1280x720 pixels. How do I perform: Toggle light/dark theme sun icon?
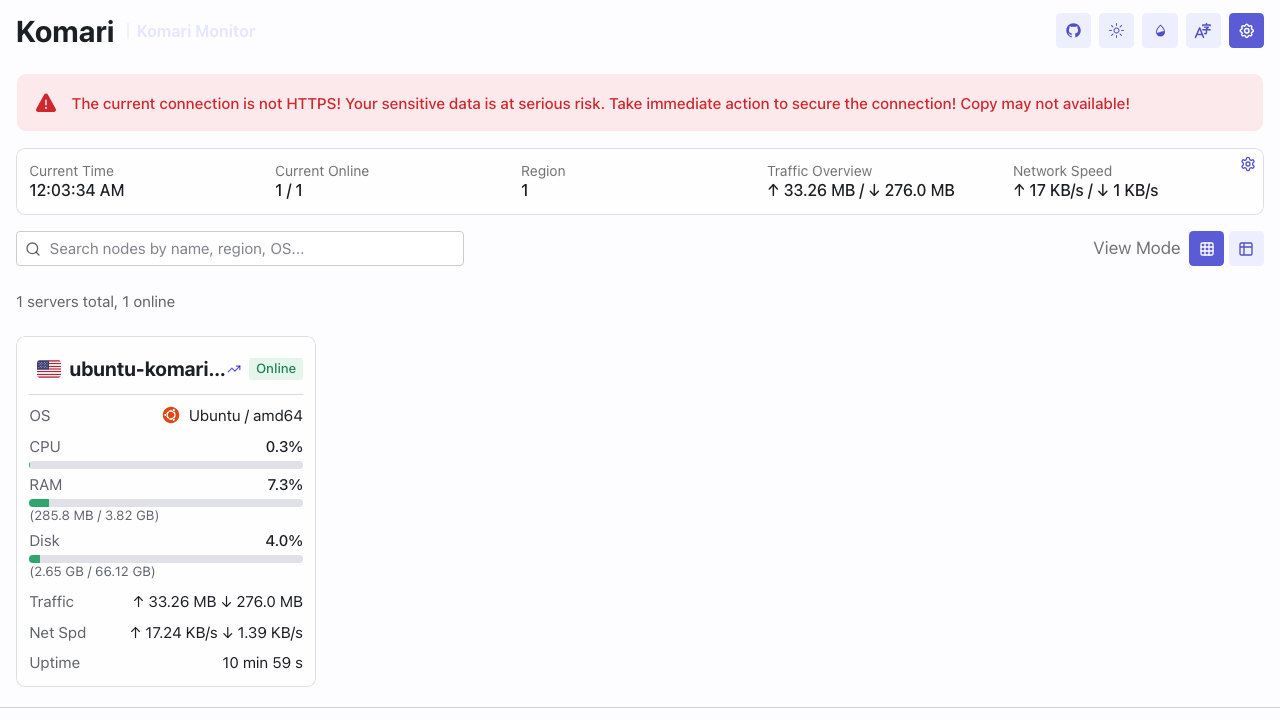1116,30
